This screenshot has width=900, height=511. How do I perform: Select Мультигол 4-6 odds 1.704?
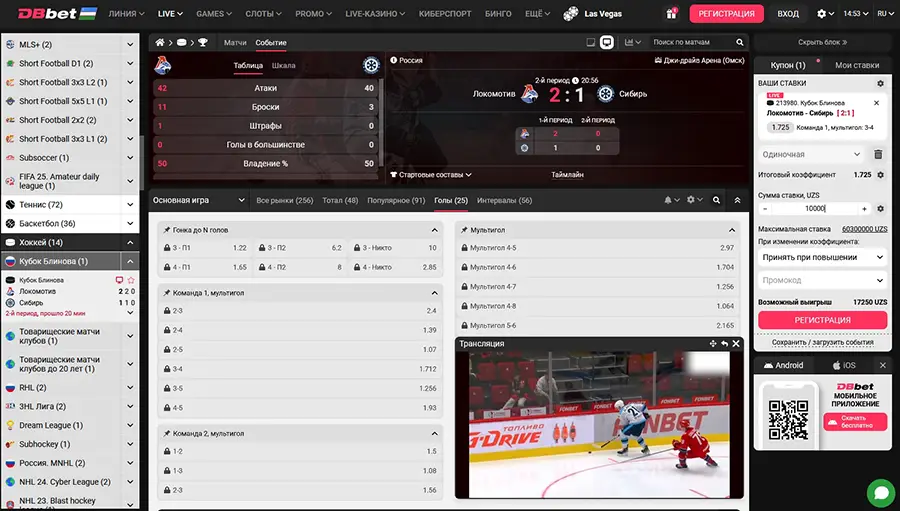pos(598,267)
